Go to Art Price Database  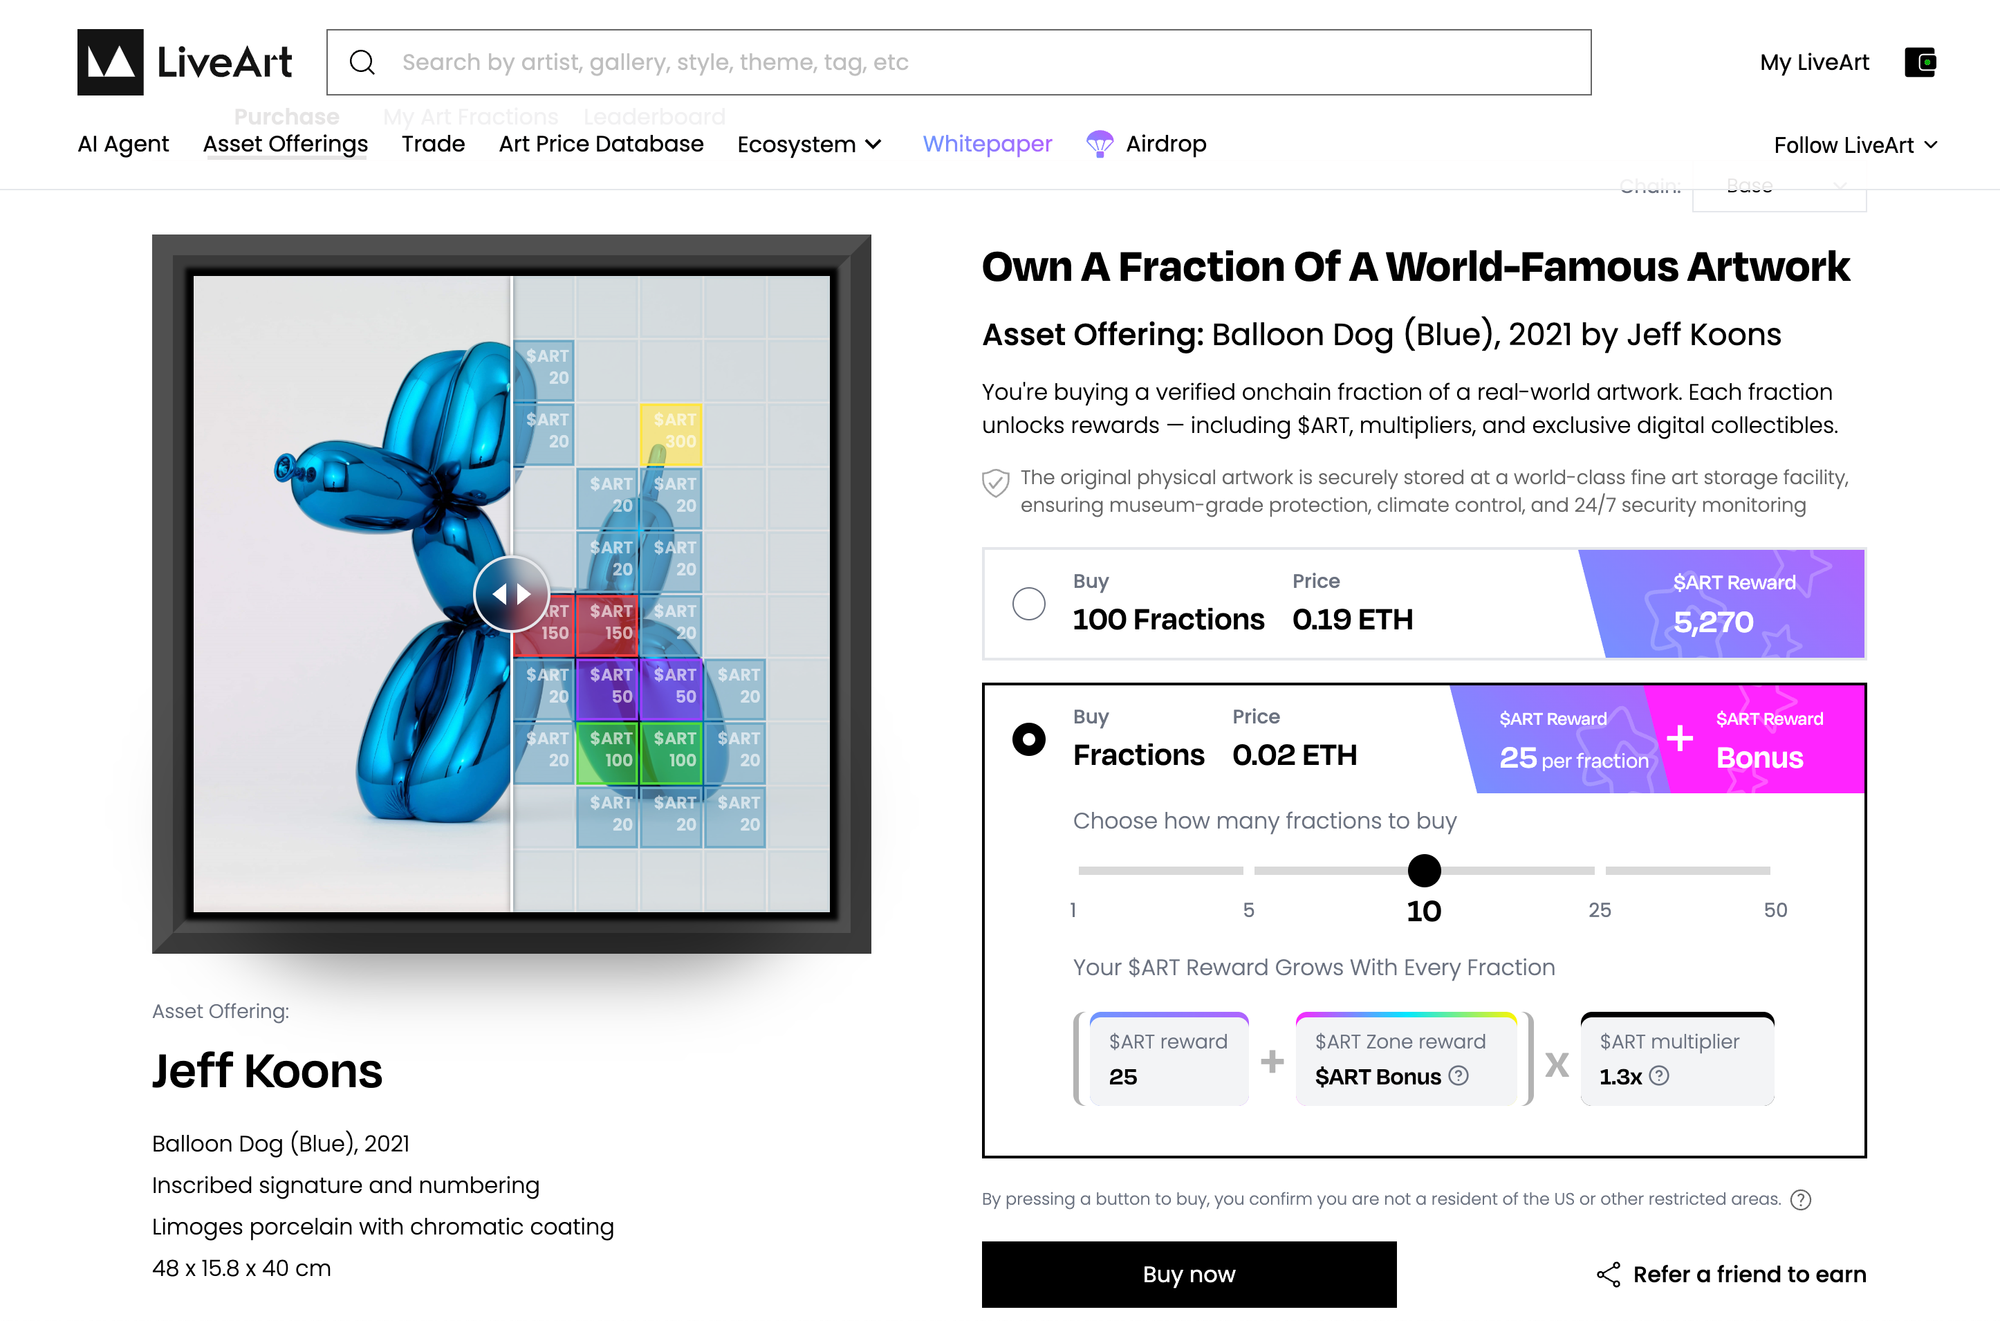tap(601, 144)
